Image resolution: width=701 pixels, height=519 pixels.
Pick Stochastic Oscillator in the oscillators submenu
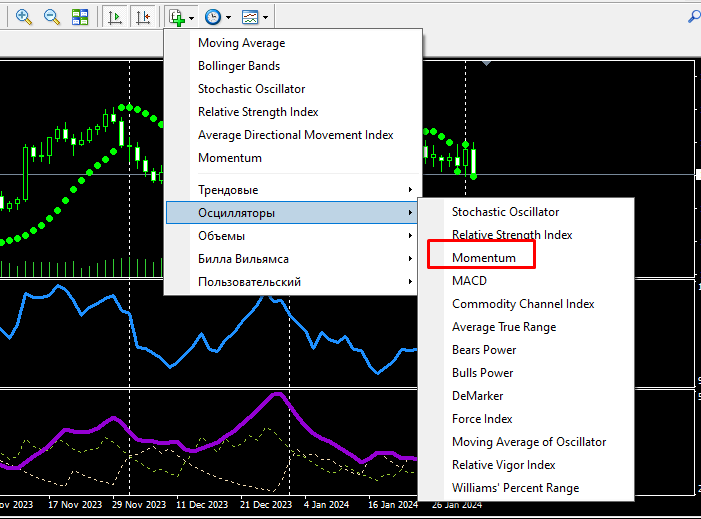pos(526,212)
